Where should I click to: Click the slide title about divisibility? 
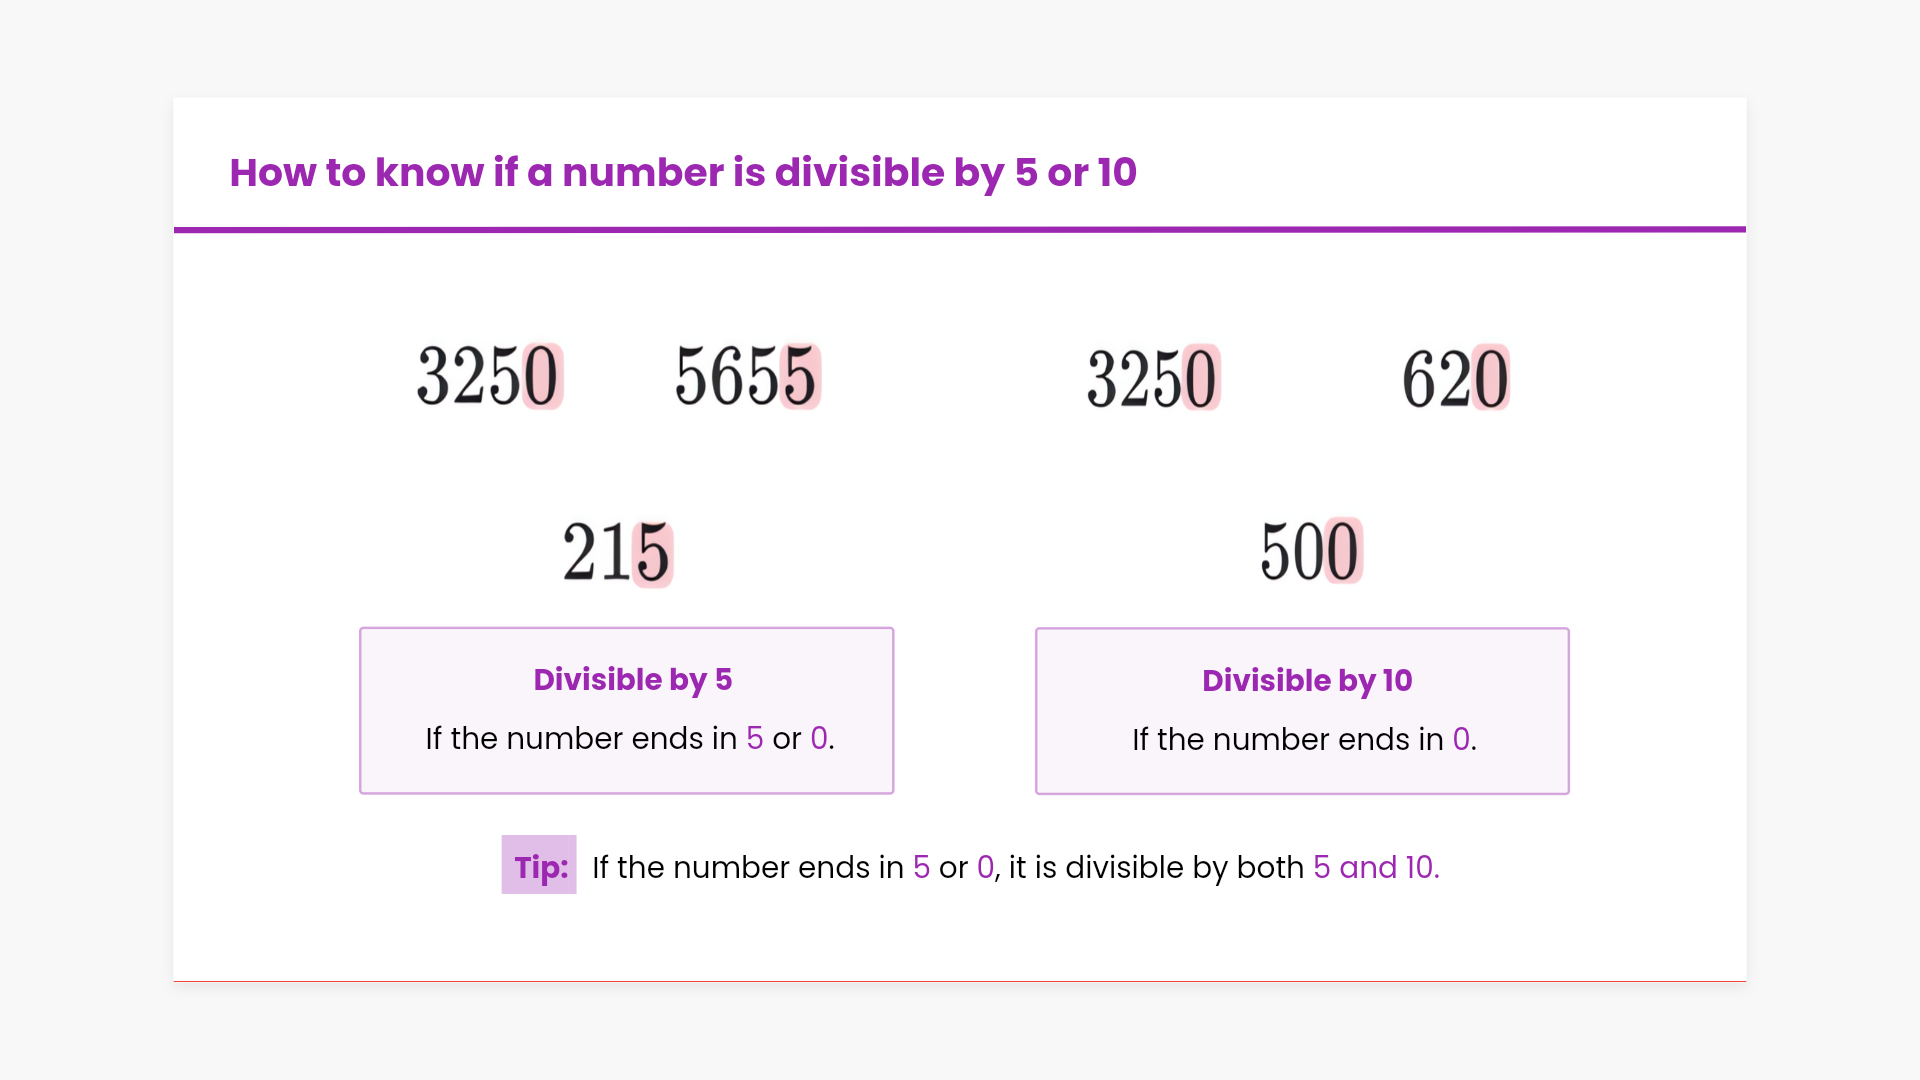(683, 172)
